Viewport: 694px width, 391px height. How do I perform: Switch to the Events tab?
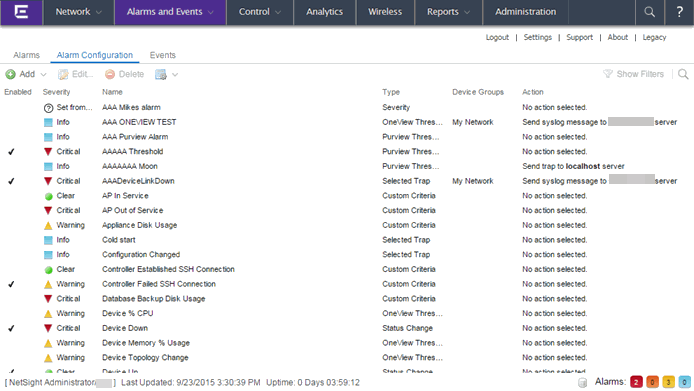(x=162, y=55)
